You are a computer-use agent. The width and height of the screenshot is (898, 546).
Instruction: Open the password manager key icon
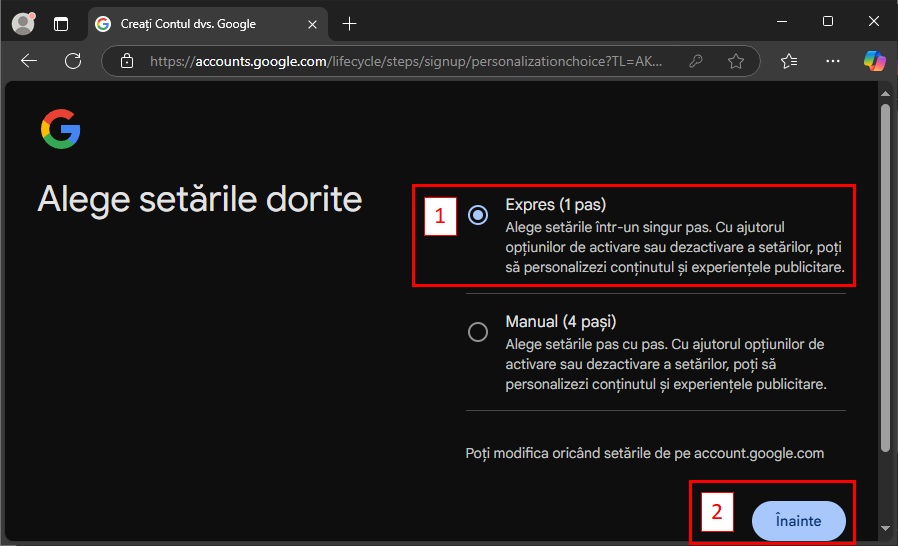[696, 61]
